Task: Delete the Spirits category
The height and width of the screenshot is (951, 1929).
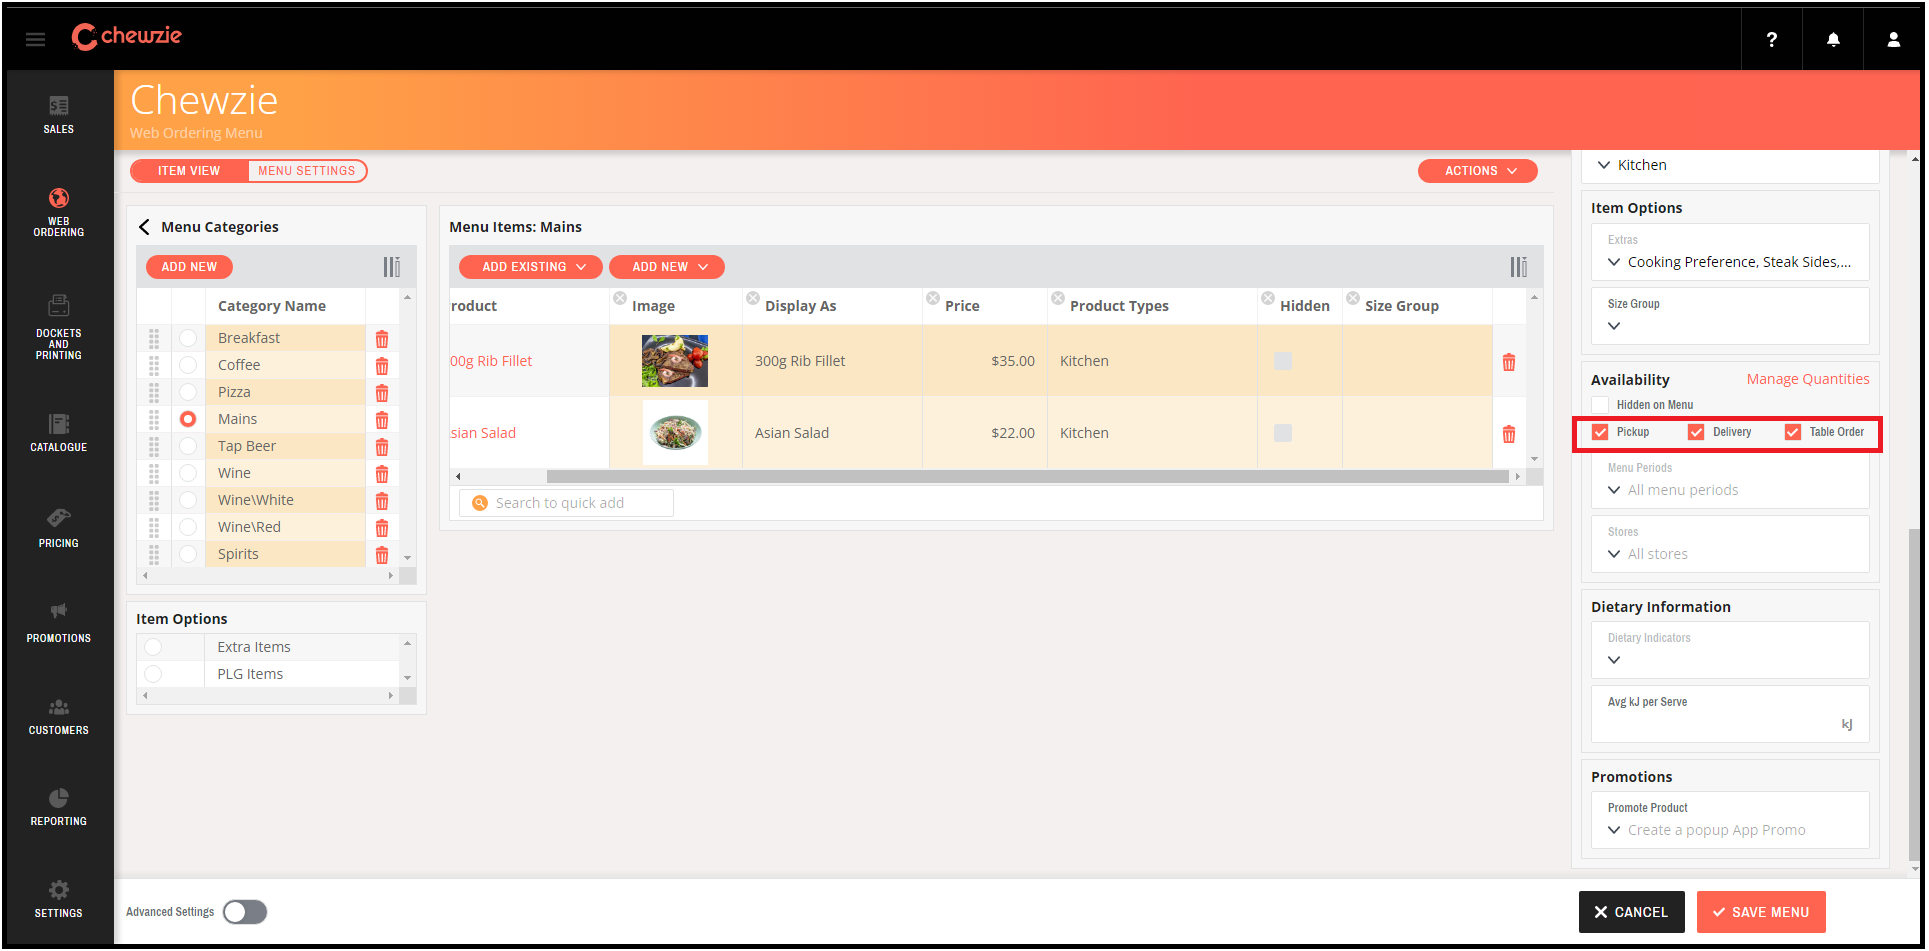Action: click(x=382, y=555)
